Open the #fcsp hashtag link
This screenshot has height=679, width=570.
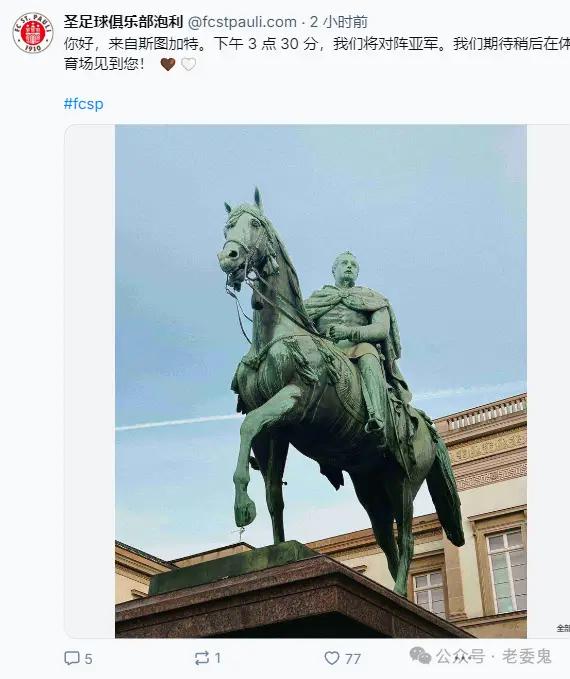click(x=84, y=104)
